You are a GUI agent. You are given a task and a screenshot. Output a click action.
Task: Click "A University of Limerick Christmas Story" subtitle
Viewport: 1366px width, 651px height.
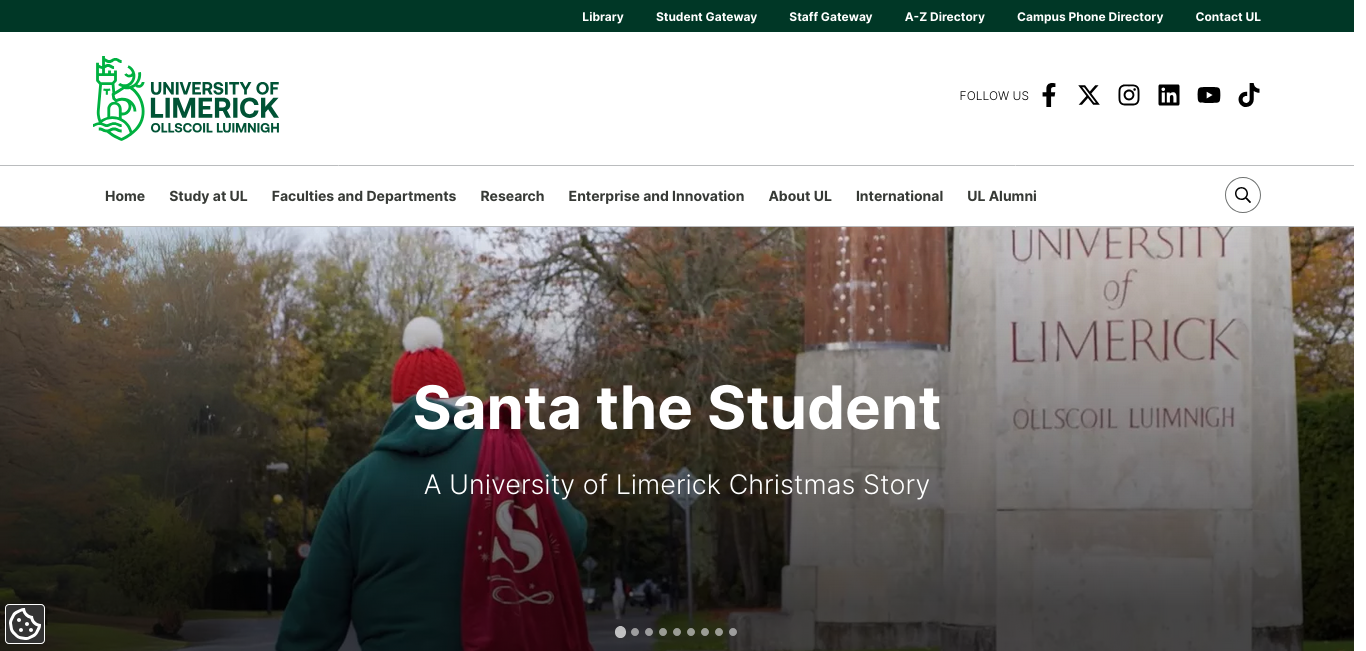(x=677, y=485)
